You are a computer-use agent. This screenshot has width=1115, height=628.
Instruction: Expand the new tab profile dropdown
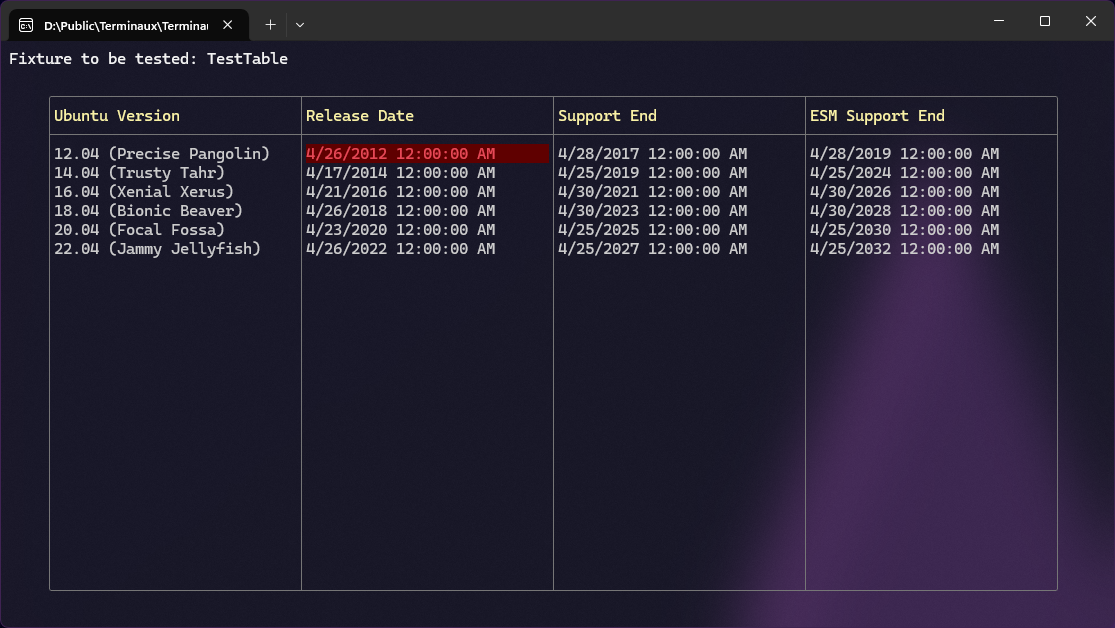point(300,24)
